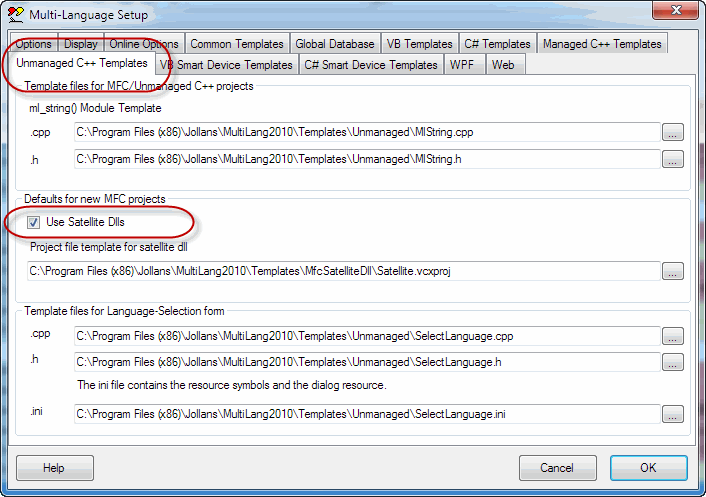Click Cancel to discard changes
The width and height of the screenshot is (706, 497).
pyautogui.click(x=557, y=467)
